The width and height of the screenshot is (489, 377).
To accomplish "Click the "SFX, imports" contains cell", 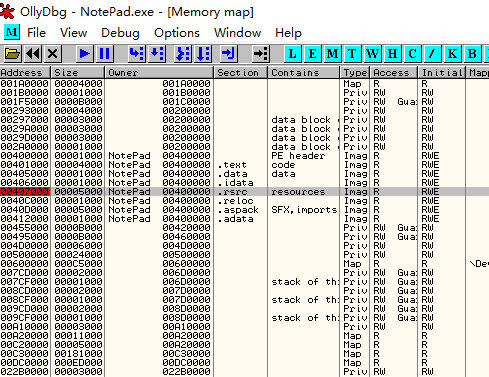I will tap(304, 210).
